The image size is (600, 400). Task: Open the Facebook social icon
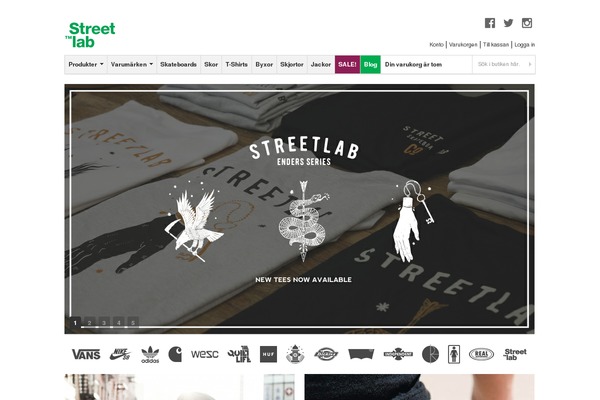(490, 23)
